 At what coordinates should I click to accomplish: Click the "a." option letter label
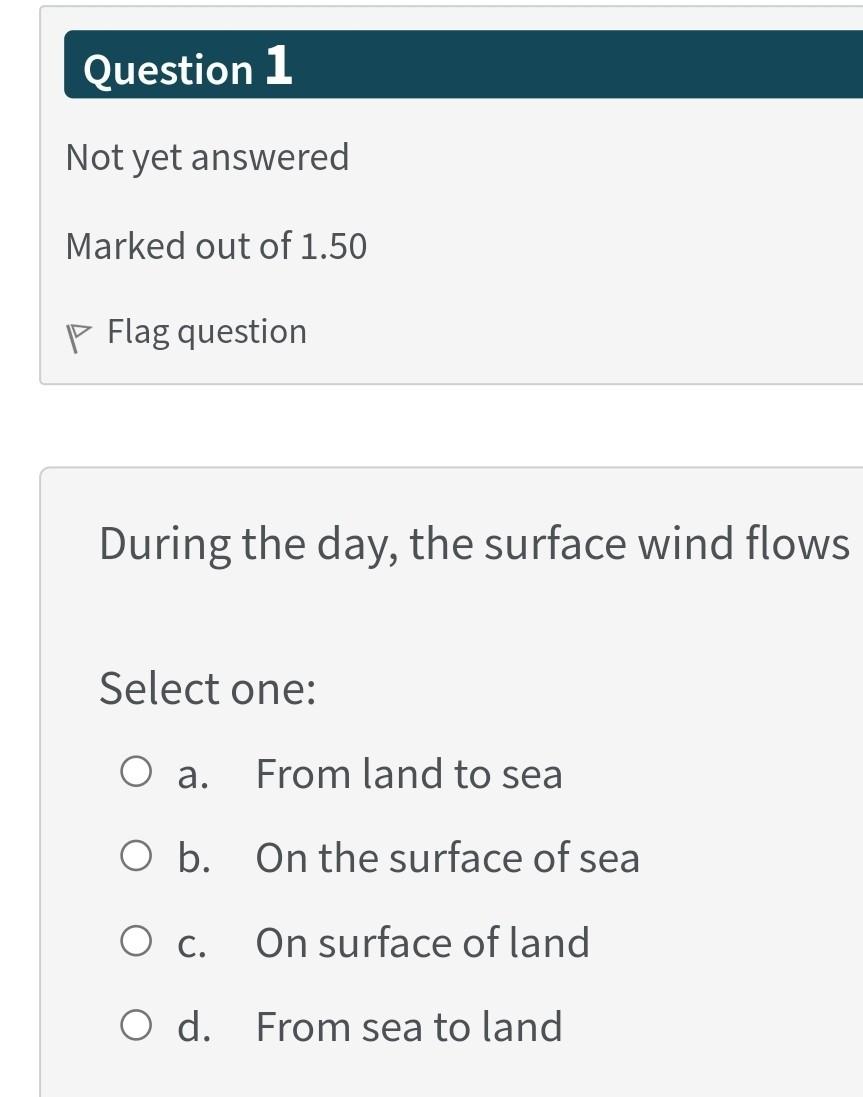(193, 775)
